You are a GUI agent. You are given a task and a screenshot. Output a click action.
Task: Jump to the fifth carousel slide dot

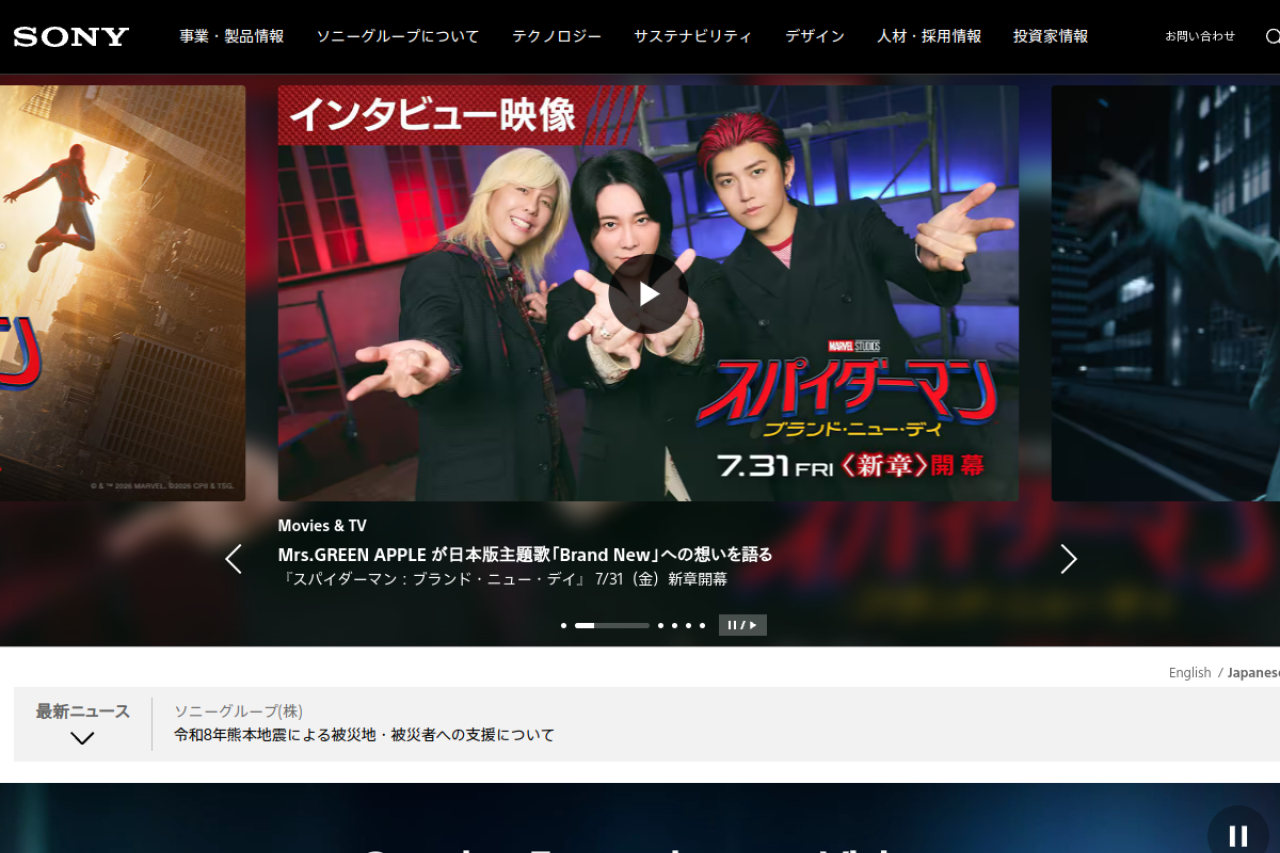(688, 626)
